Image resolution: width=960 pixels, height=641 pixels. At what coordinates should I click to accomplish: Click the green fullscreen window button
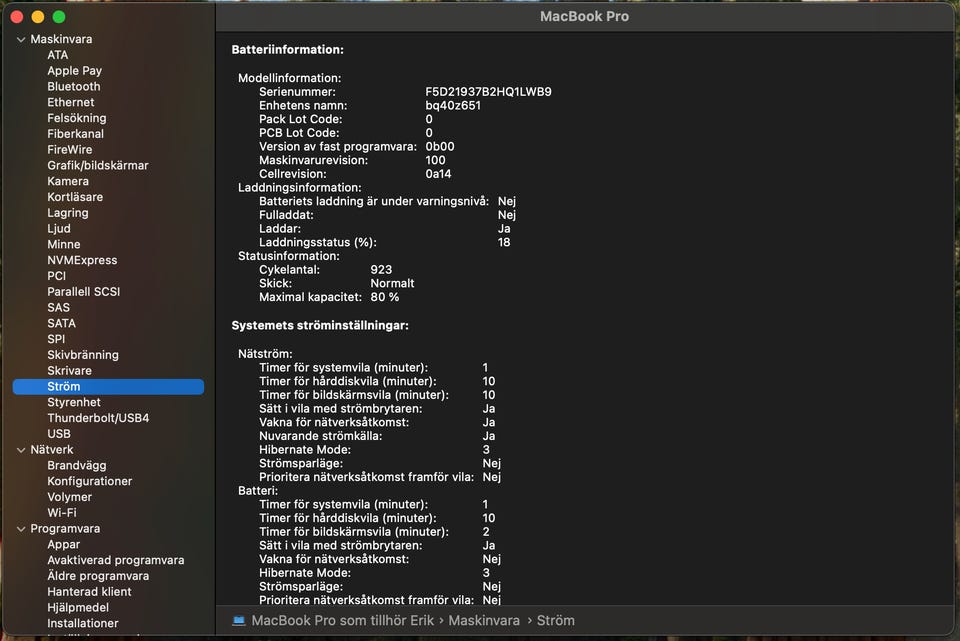point(59,17)
